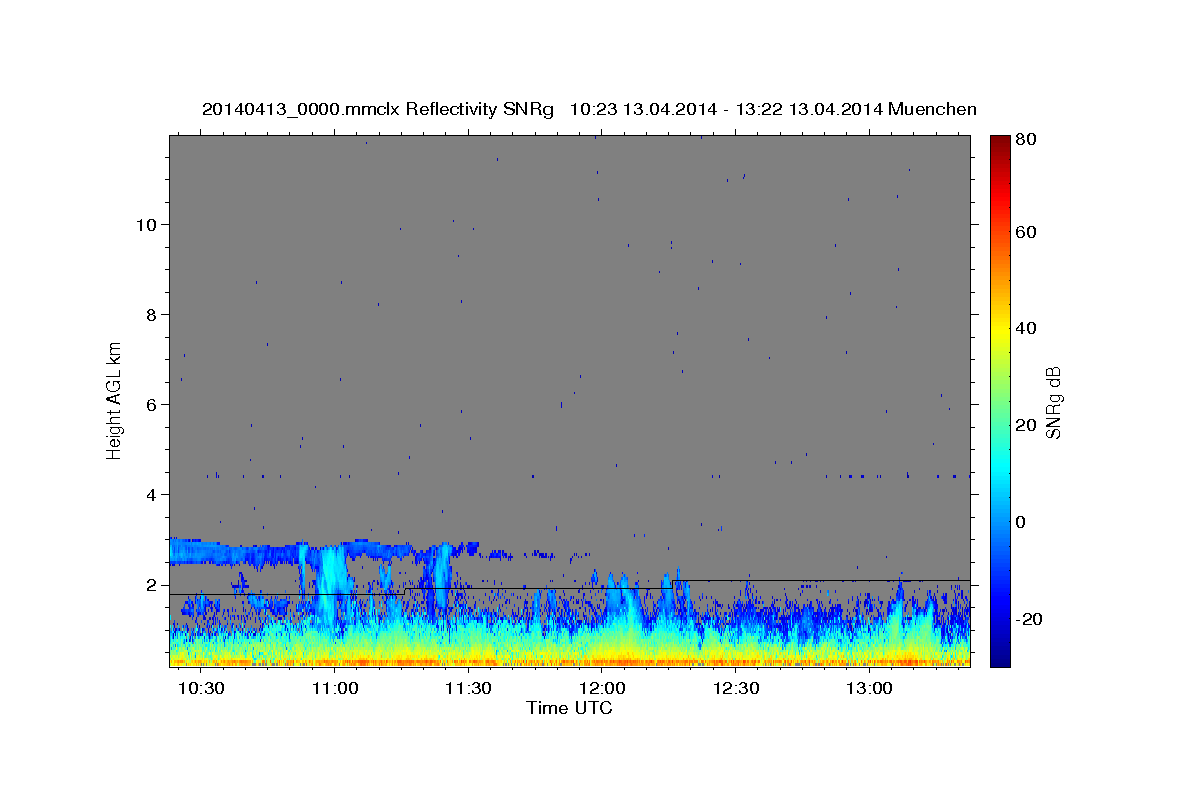
Task: Click the 11:30 time tick label
Action: tap(469, 689)
